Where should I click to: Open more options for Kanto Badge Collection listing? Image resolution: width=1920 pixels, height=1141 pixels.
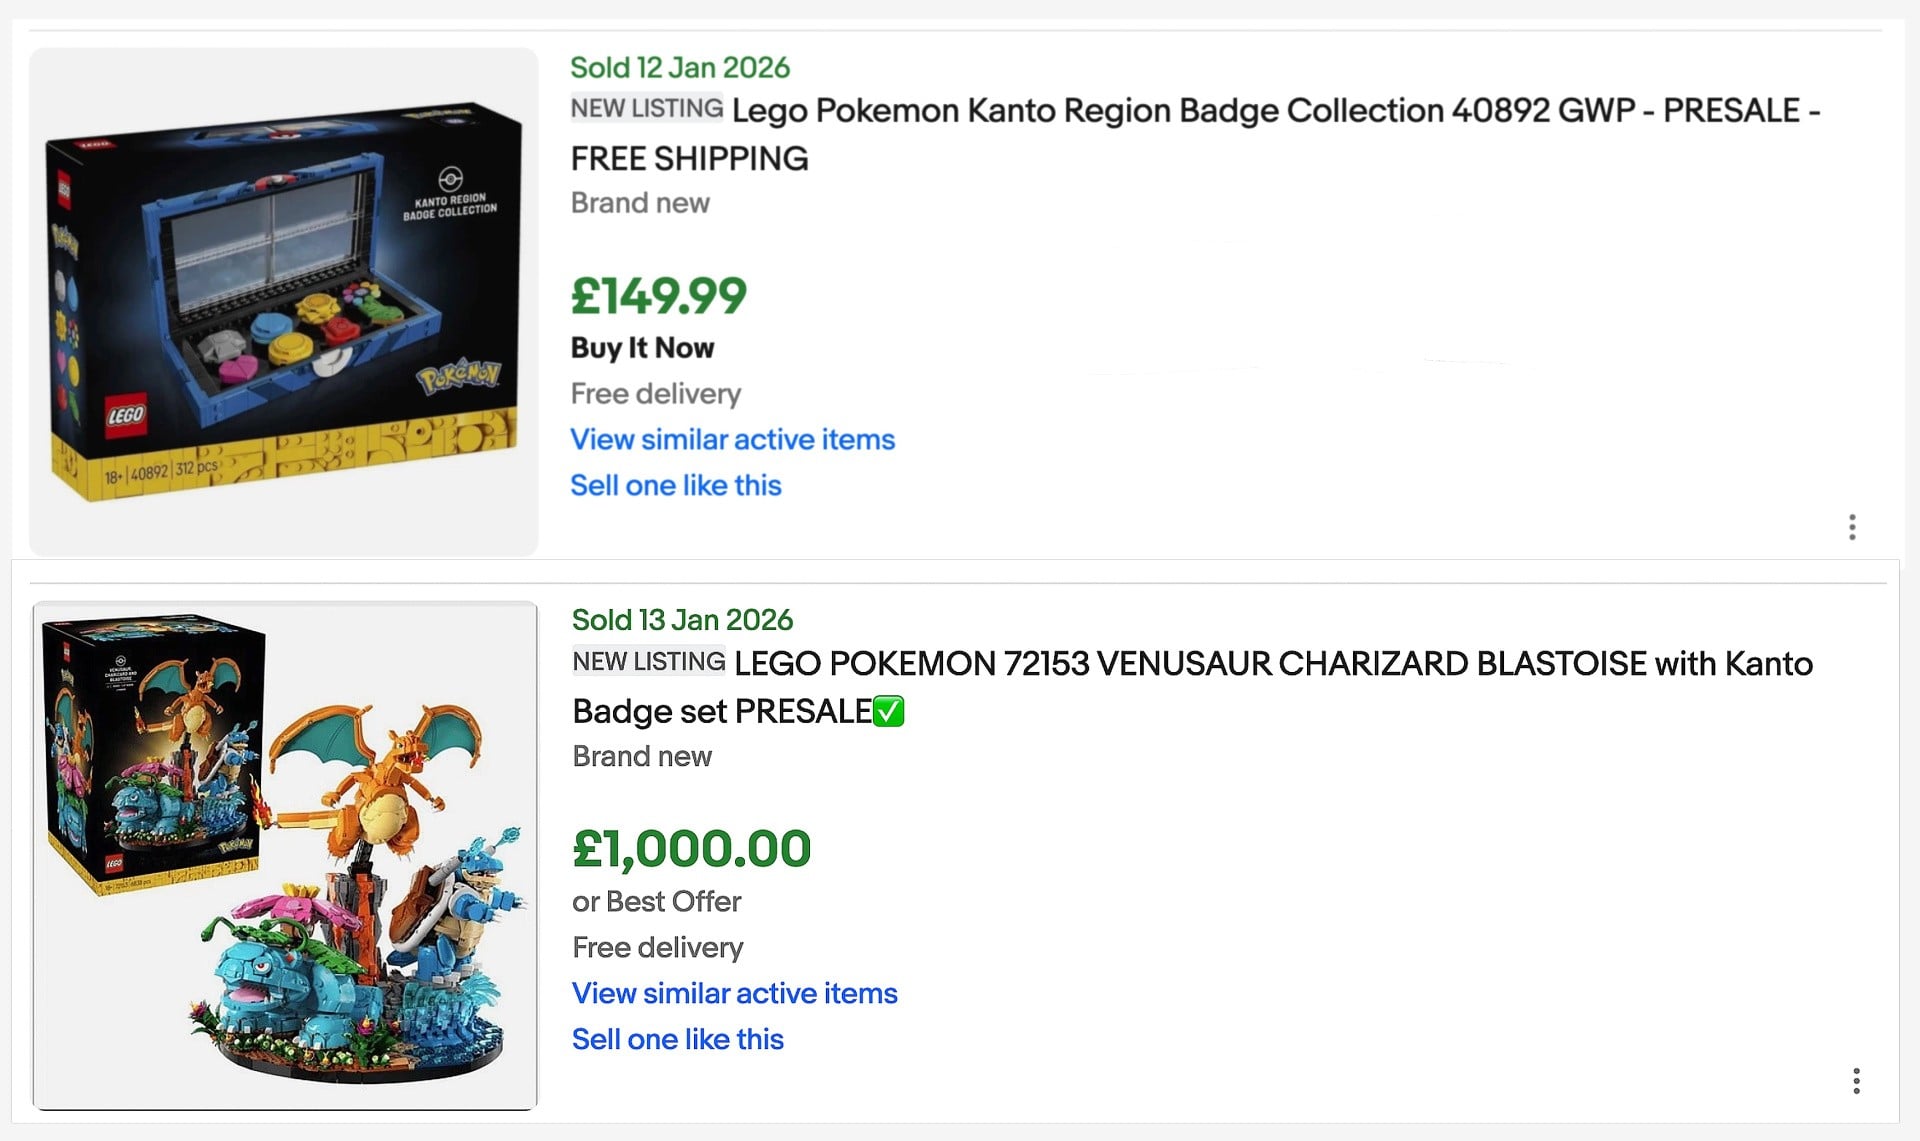point(1852,527)
